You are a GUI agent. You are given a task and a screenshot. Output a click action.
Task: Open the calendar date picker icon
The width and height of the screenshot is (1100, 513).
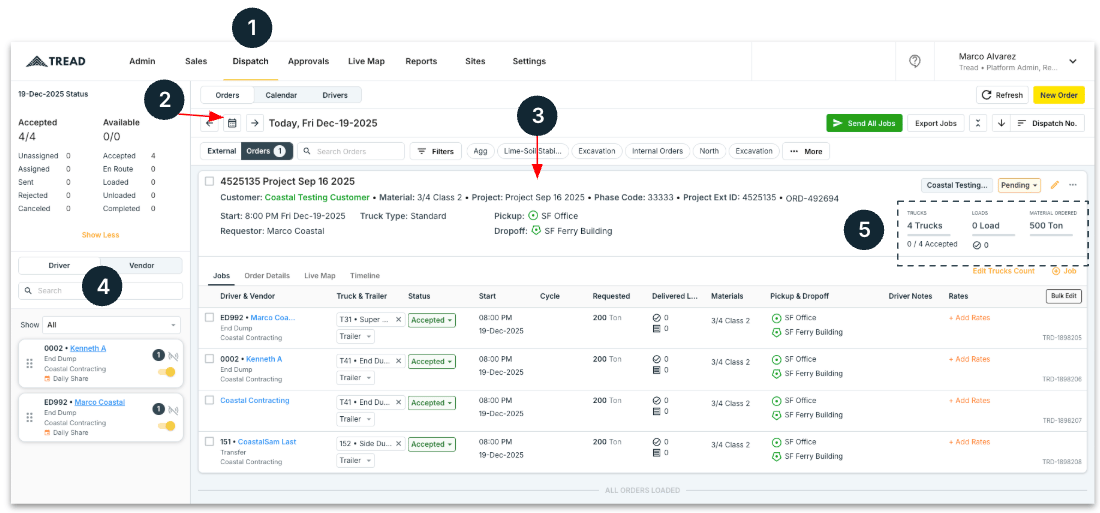coord(232,123)
